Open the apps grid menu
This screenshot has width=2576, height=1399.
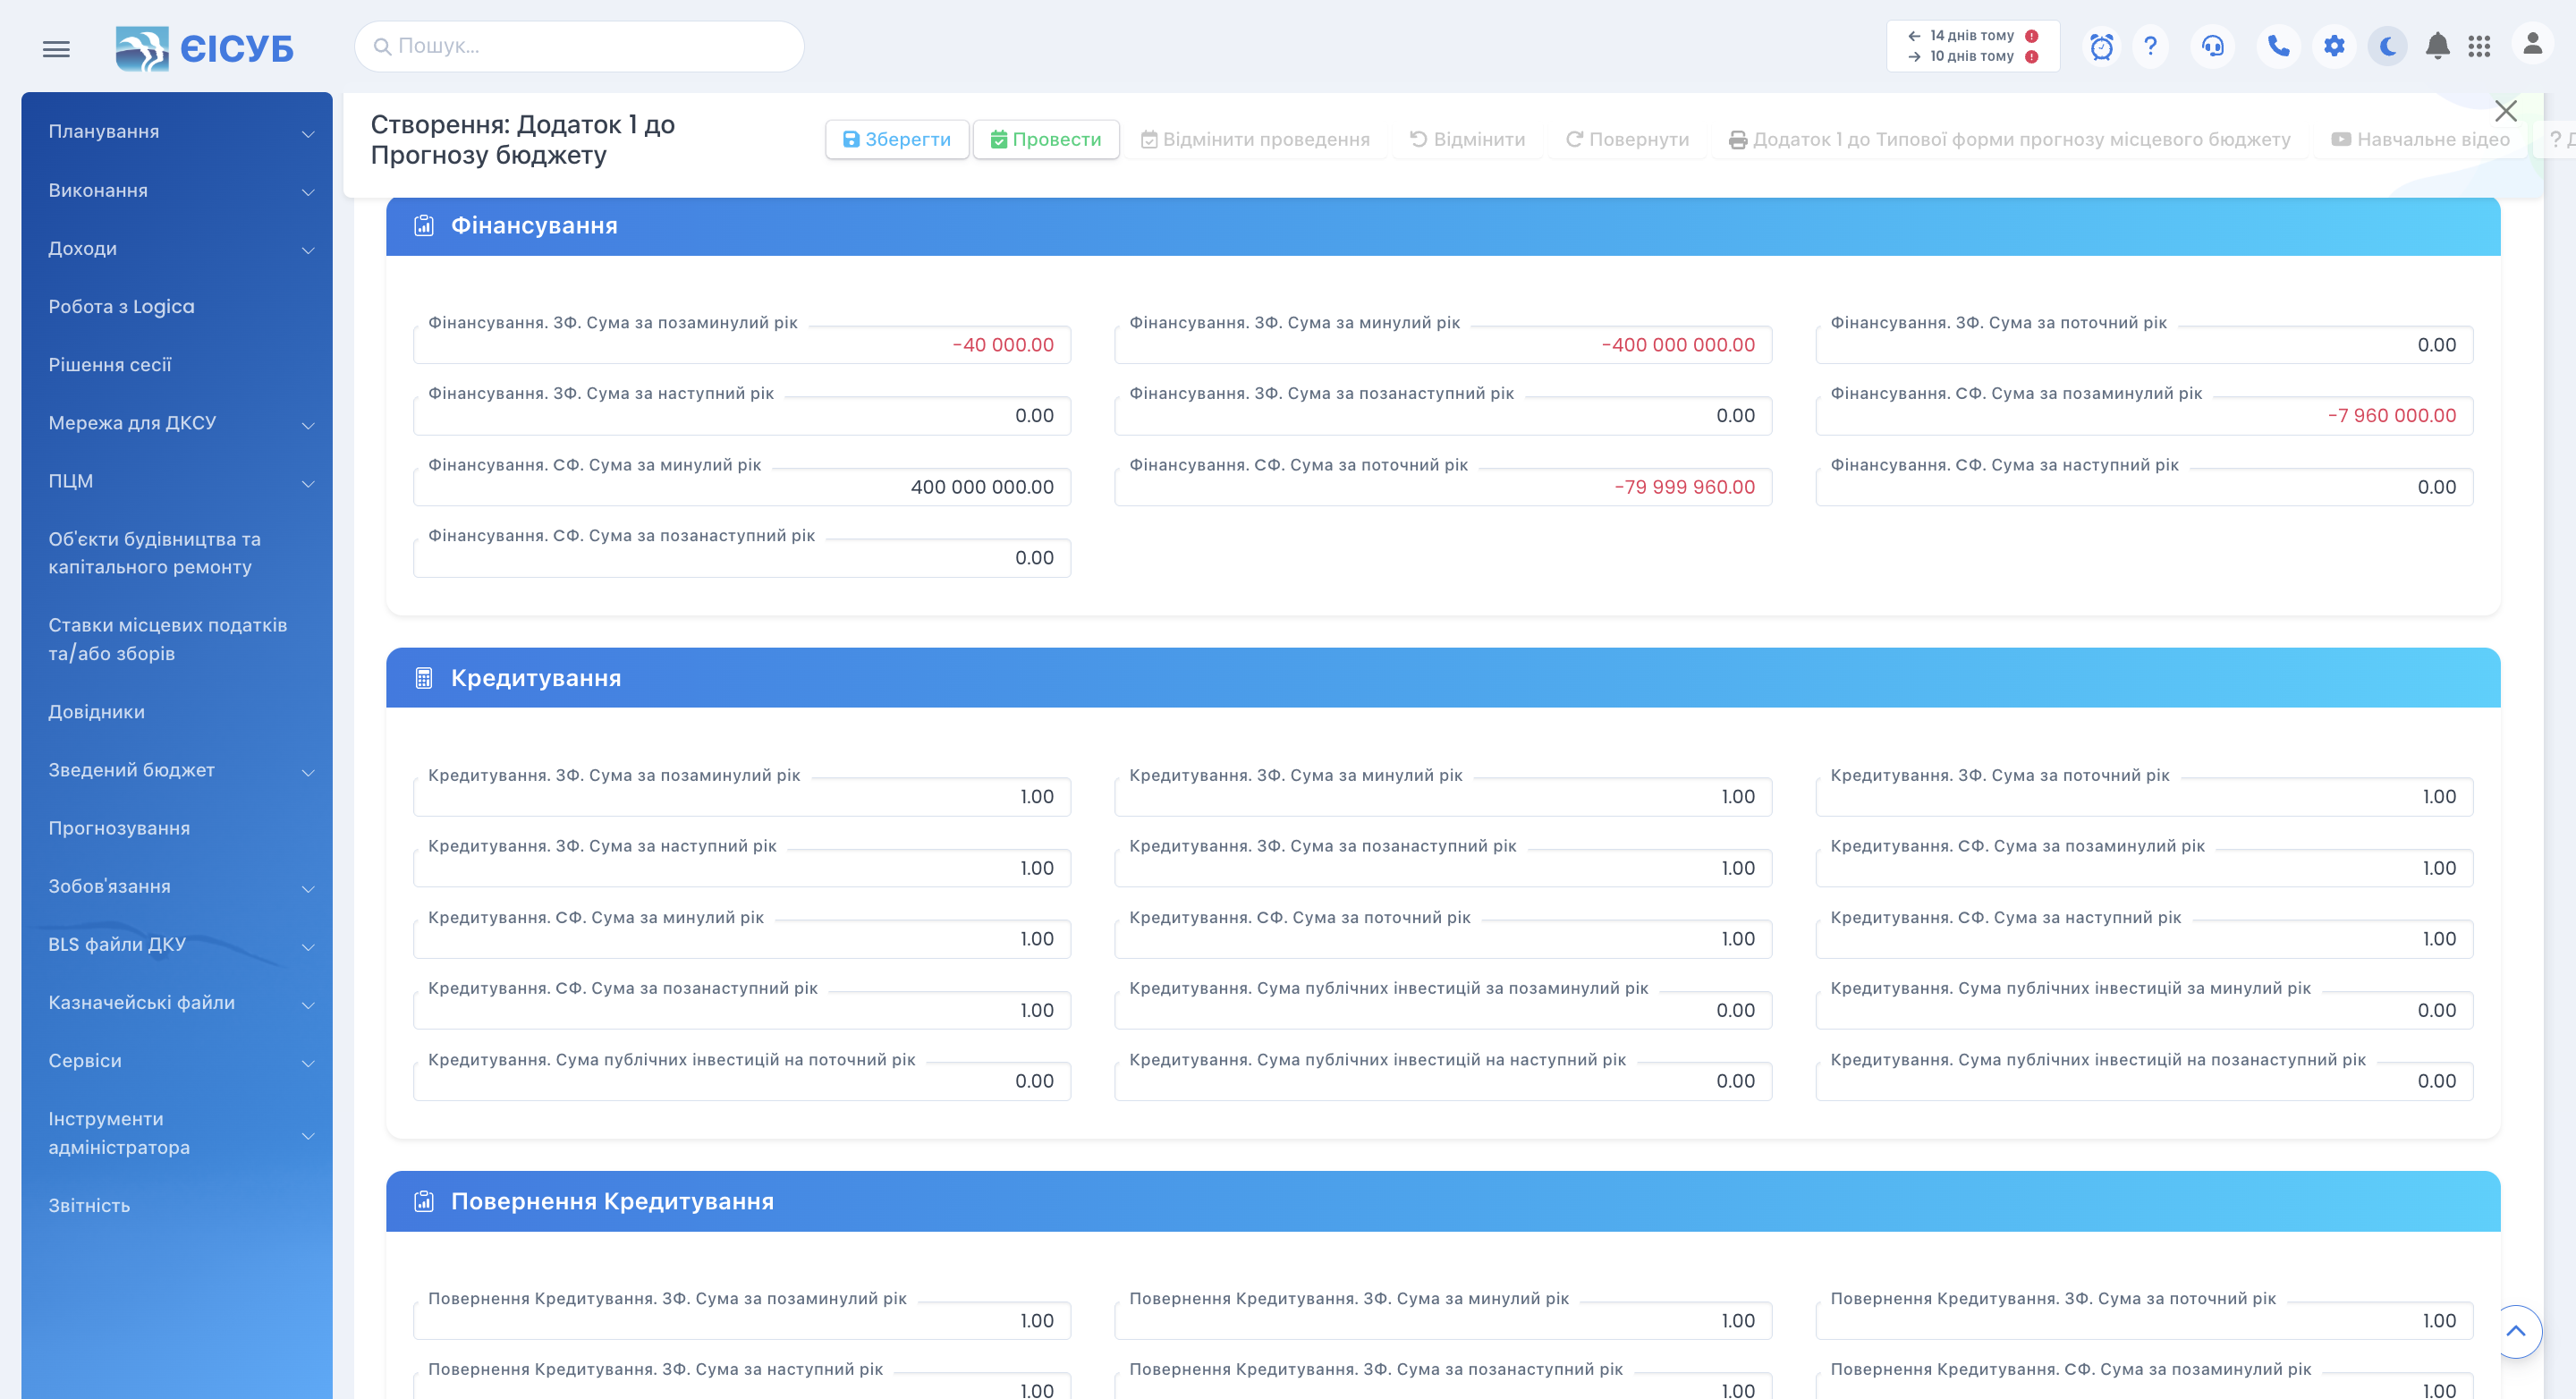(x=2479, y=46)
